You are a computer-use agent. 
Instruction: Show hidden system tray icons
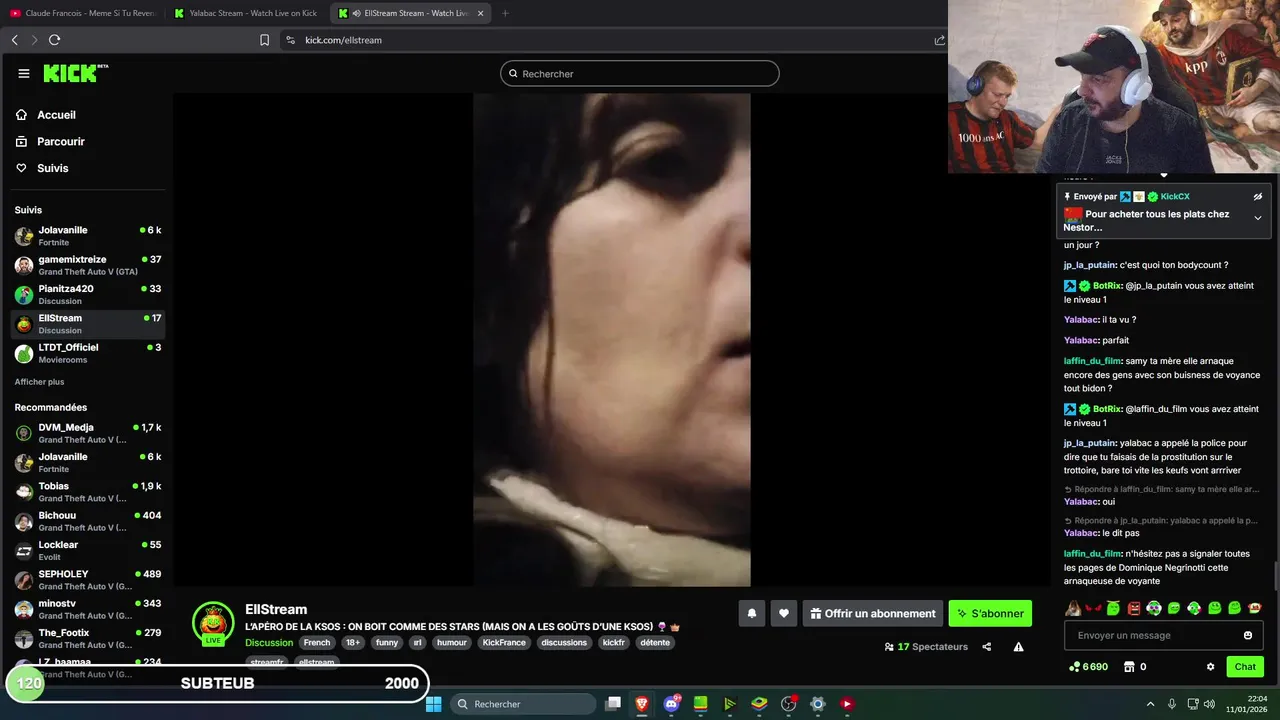1150,704
